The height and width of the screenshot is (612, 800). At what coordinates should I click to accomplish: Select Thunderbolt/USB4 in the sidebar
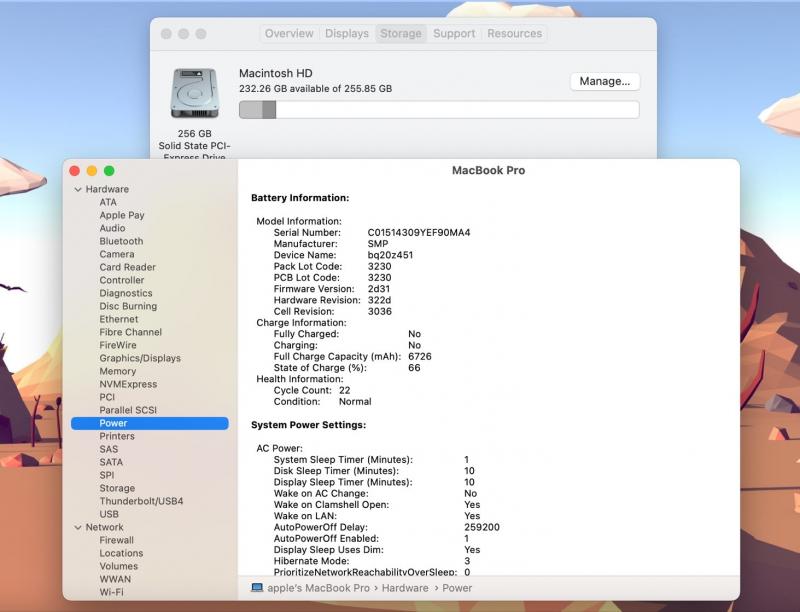[x=141, y=501]
